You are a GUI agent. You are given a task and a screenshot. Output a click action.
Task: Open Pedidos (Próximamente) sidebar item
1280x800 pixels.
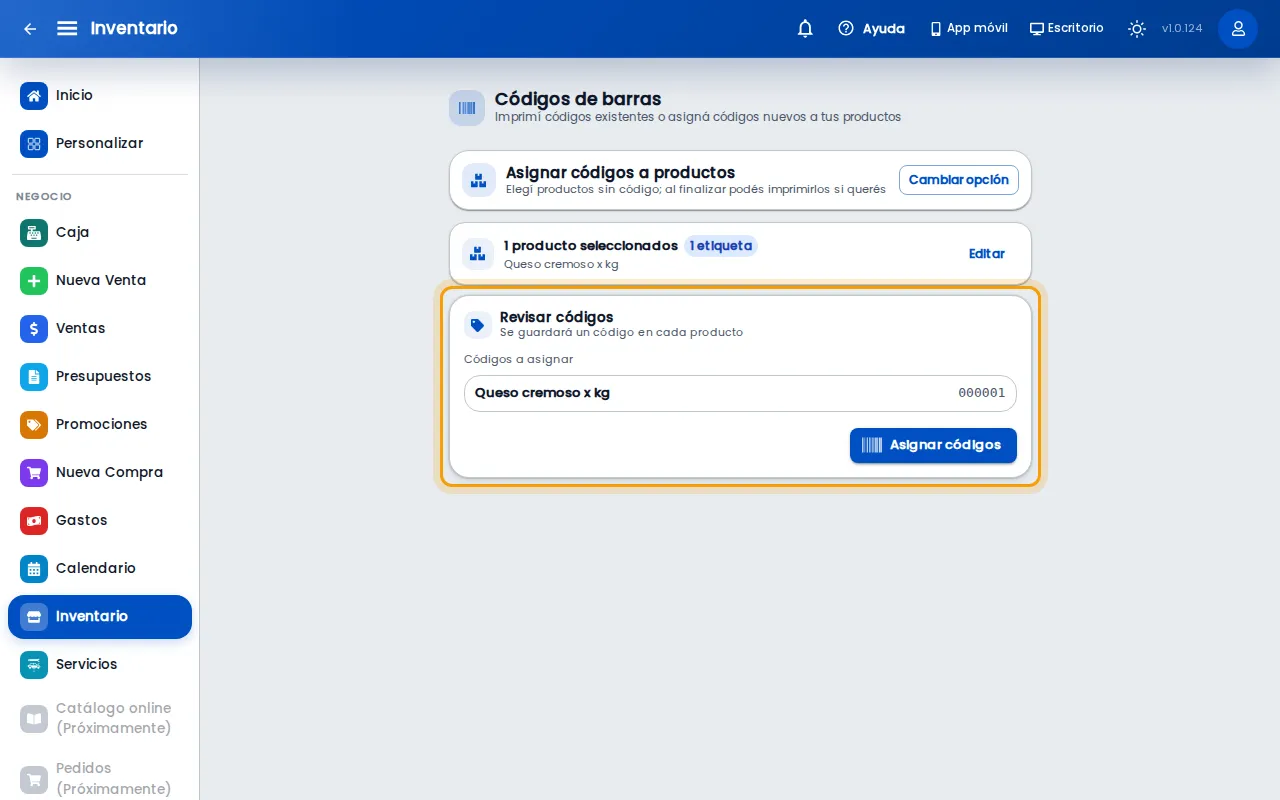point(100,778)
